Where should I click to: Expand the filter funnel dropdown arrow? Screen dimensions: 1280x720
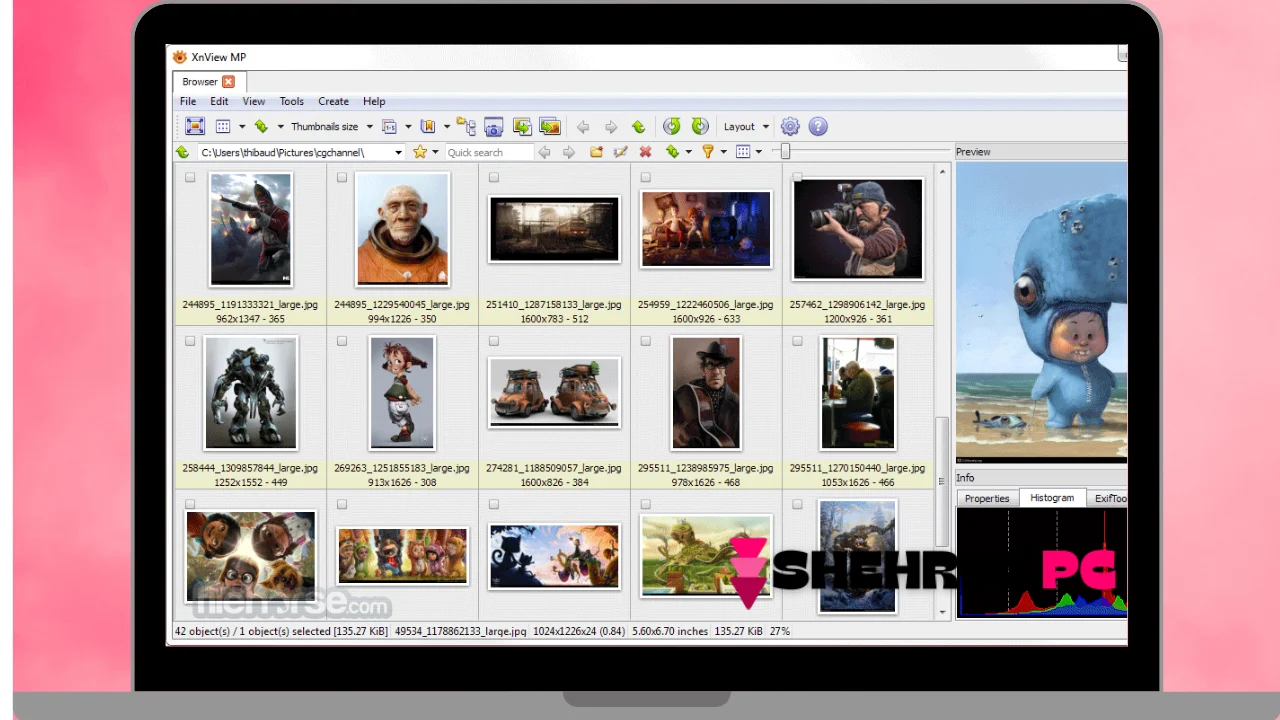tap(723, 153)
